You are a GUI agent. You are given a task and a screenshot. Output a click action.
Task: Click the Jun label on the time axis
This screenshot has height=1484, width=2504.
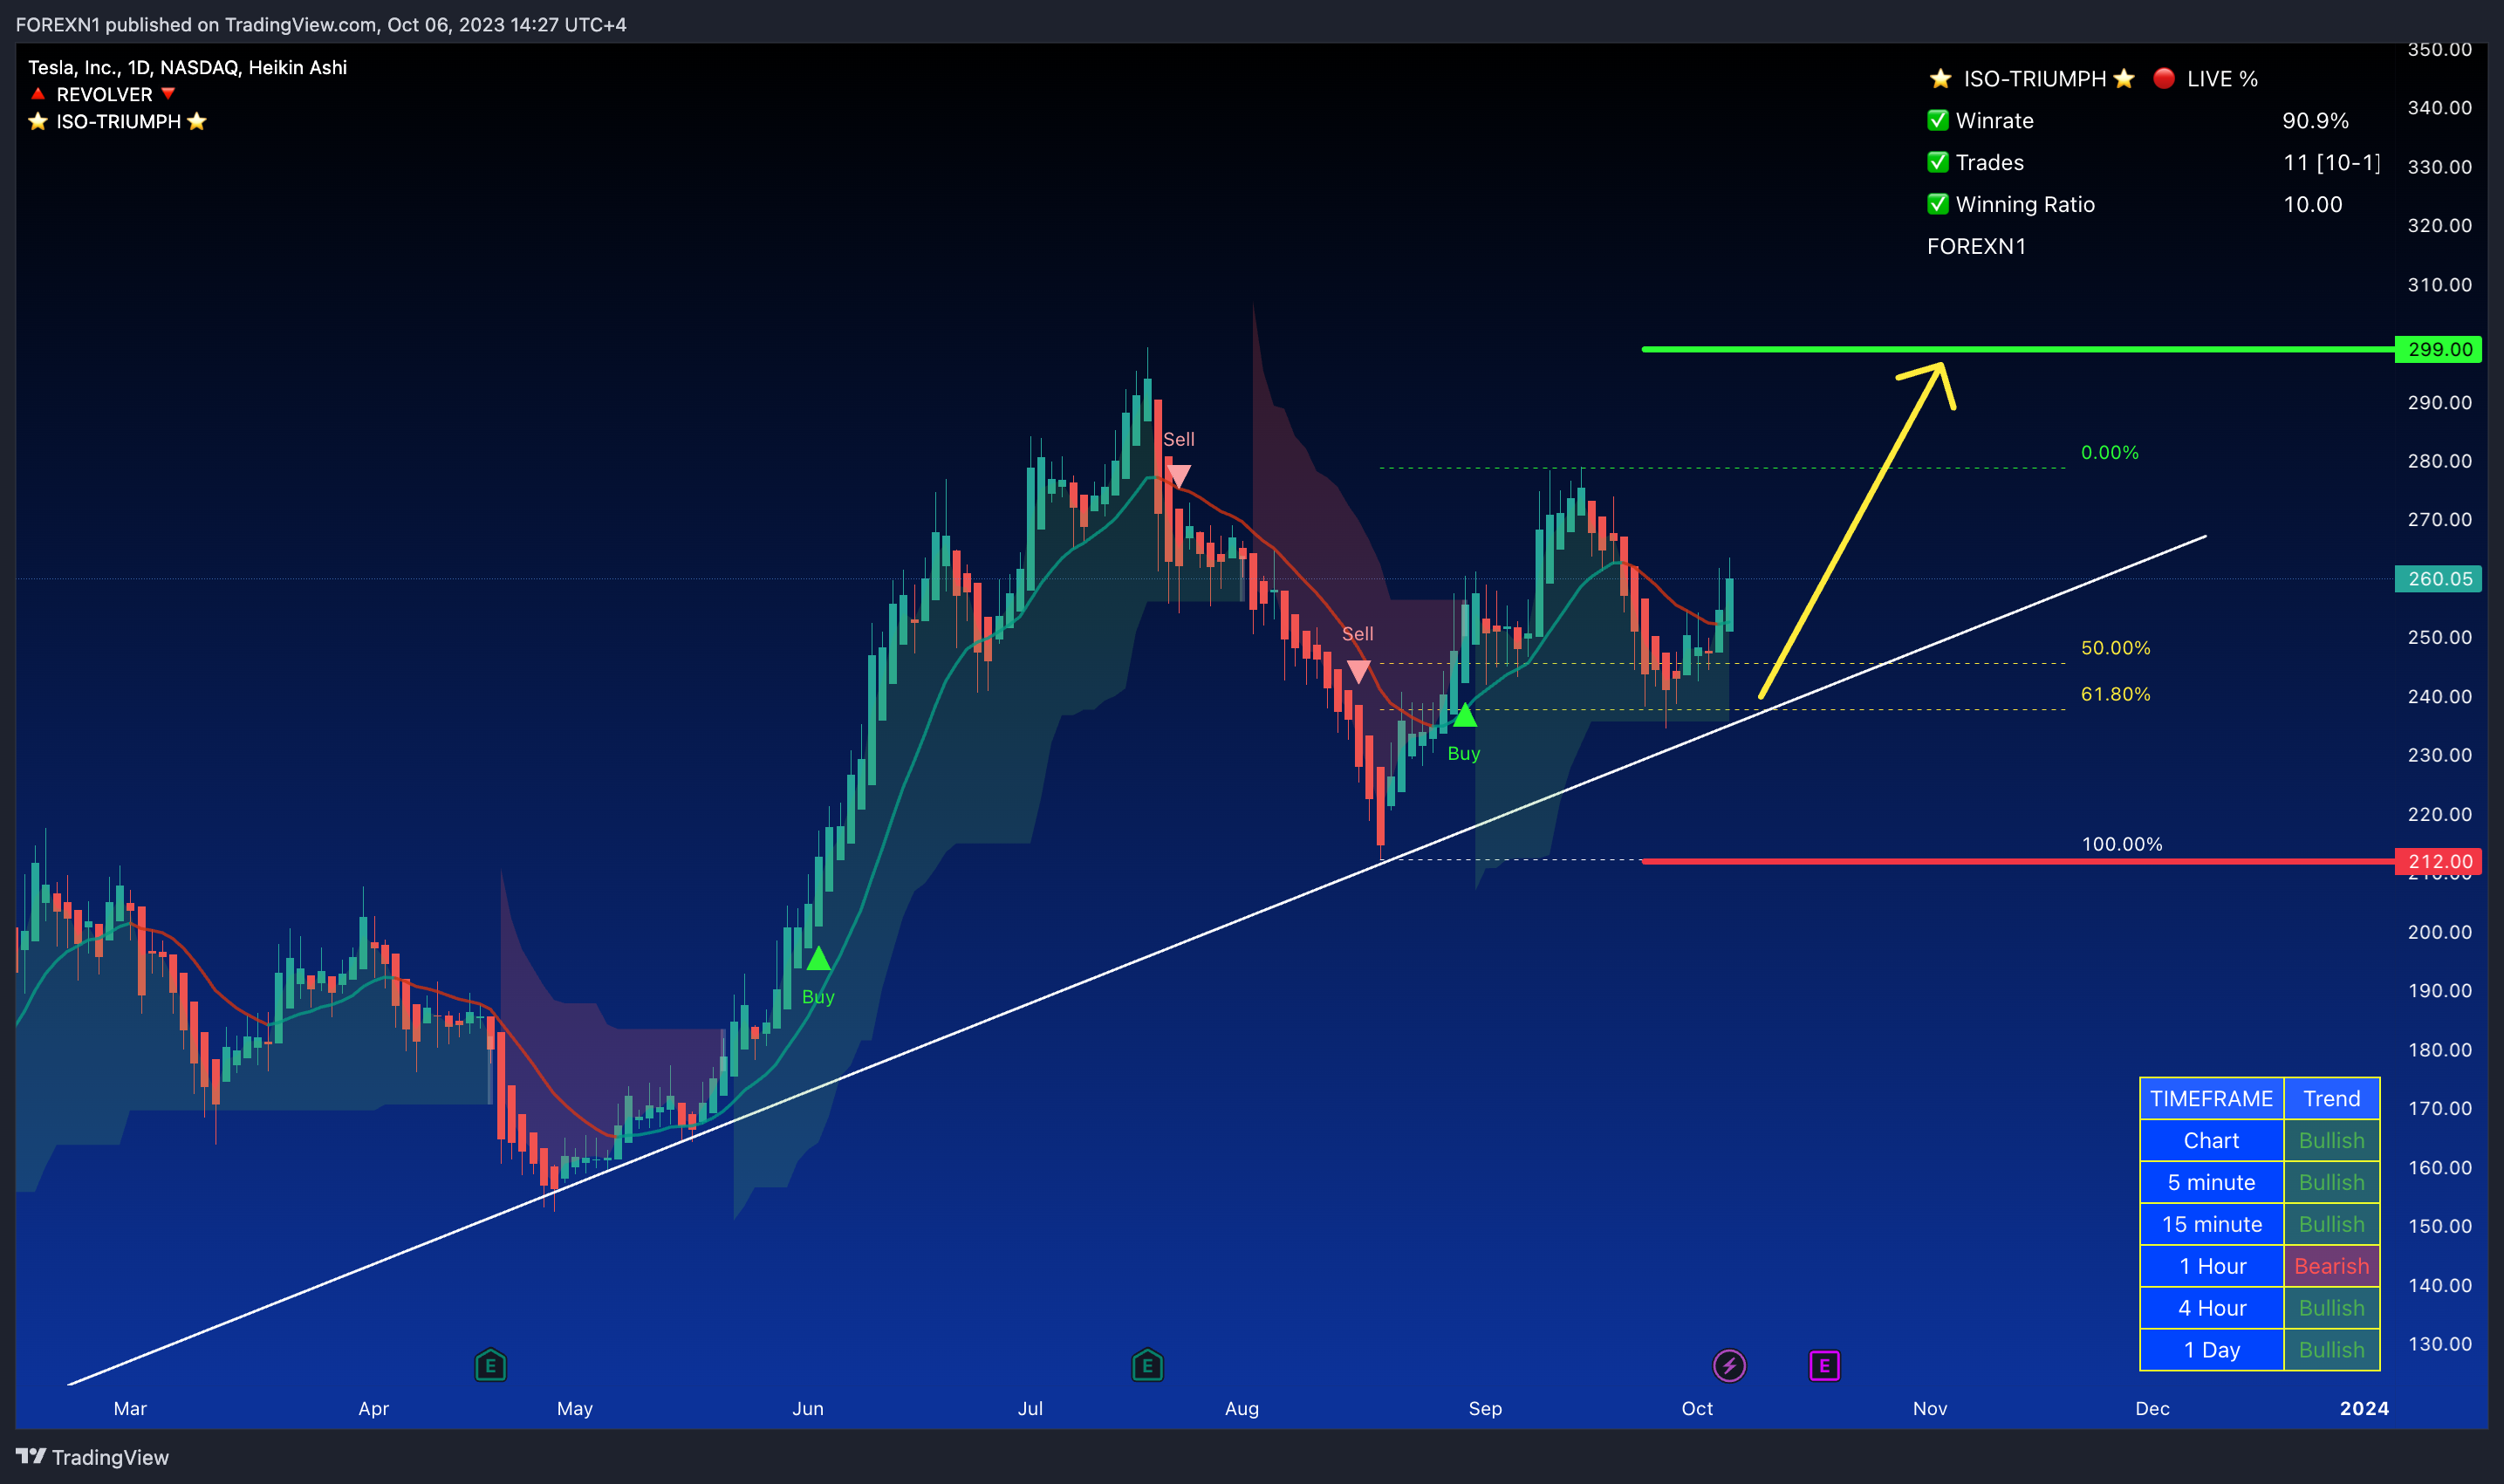point(808,1408)
